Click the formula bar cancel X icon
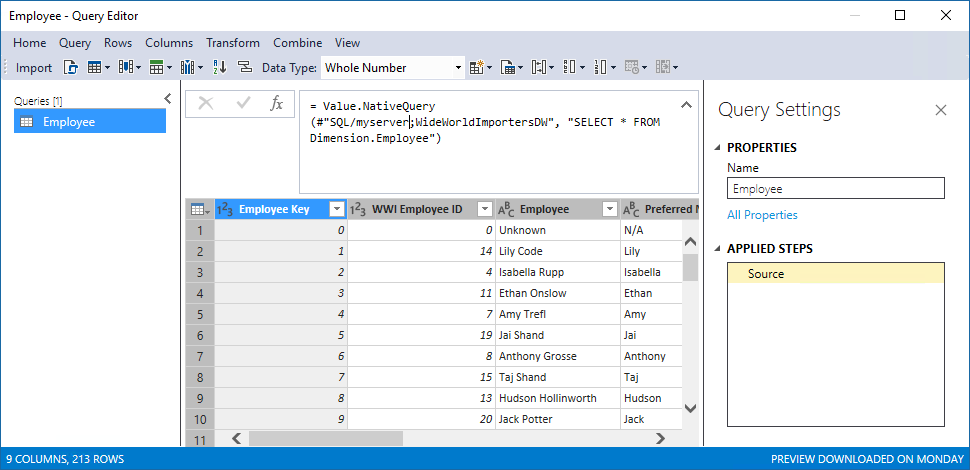 205,105
